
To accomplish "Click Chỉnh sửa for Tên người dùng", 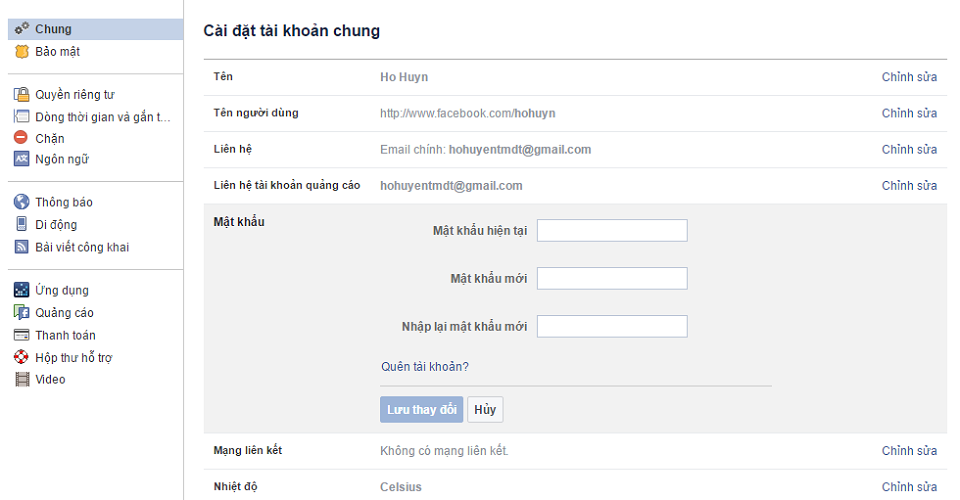I will click(909, 113).
